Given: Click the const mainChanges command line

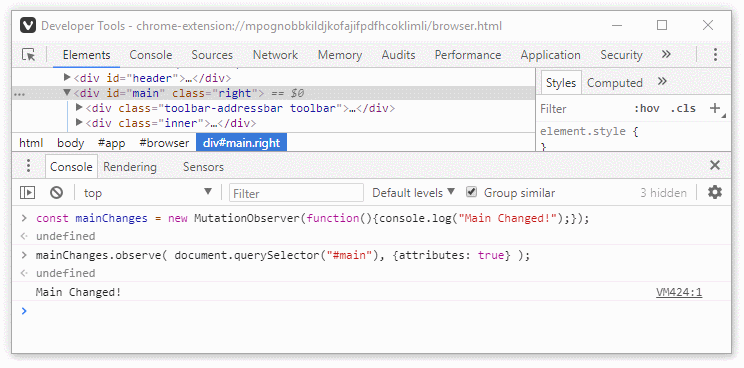Looking at the screenshot, I should (312, 219).
